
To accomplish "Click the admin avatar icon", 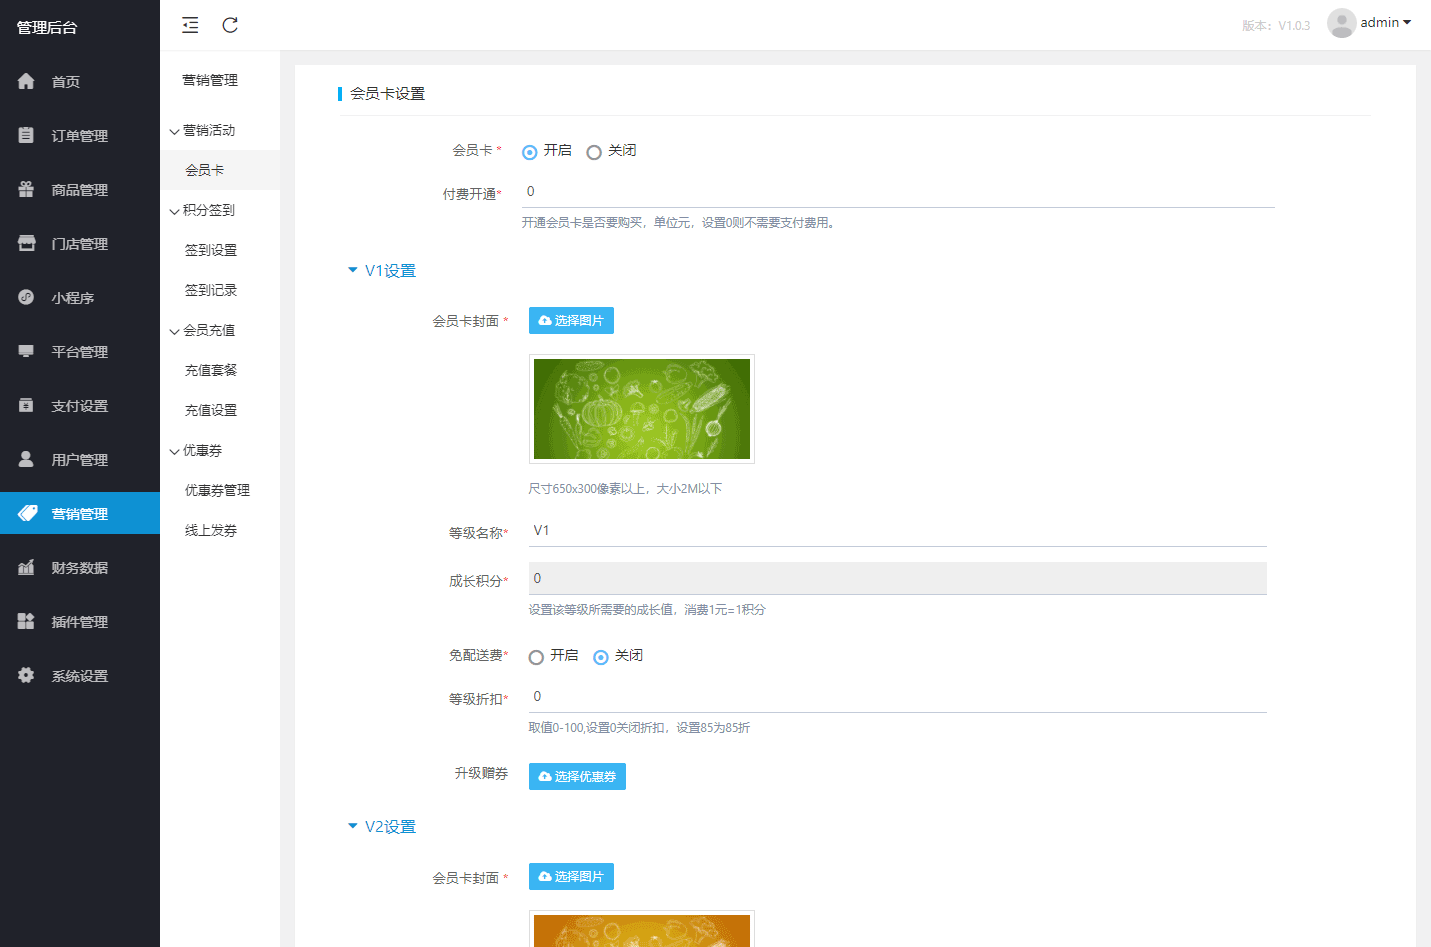I will coord(1341,23).
